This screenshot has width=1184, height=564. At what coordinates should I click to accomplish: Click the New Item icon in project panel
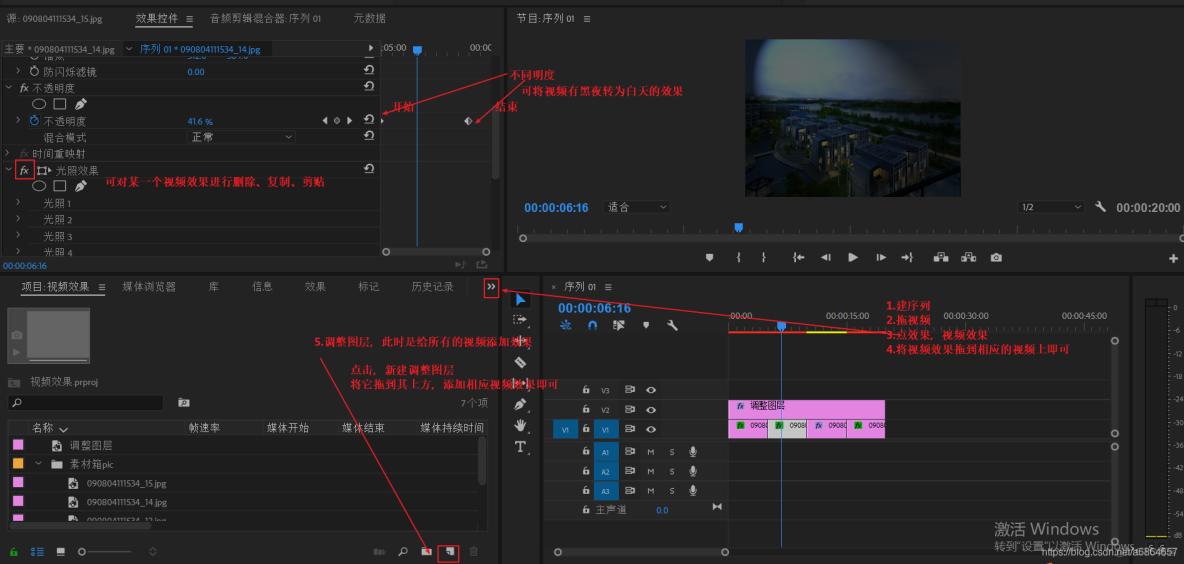(x=449, y=552)
